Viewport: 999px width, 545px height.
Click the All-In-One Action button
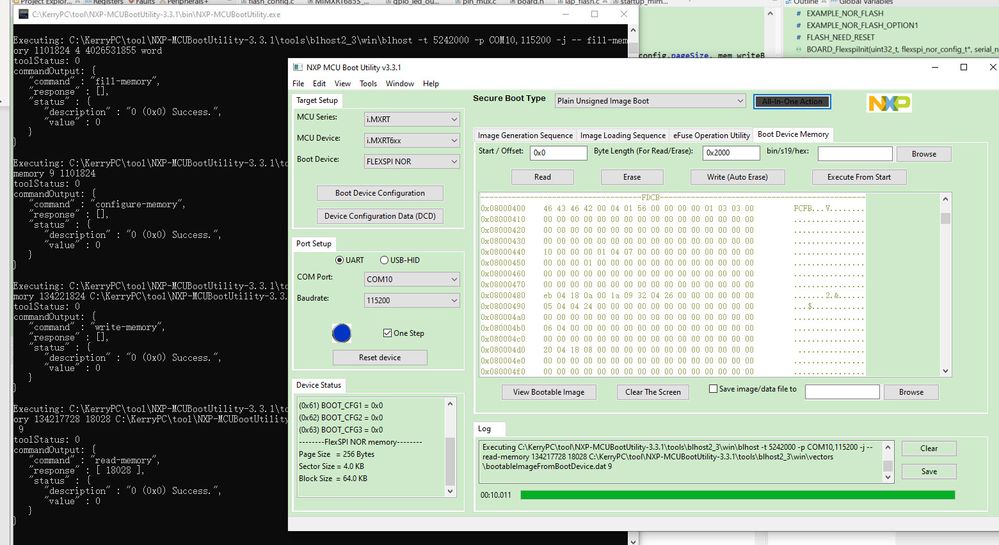[792, 101]
